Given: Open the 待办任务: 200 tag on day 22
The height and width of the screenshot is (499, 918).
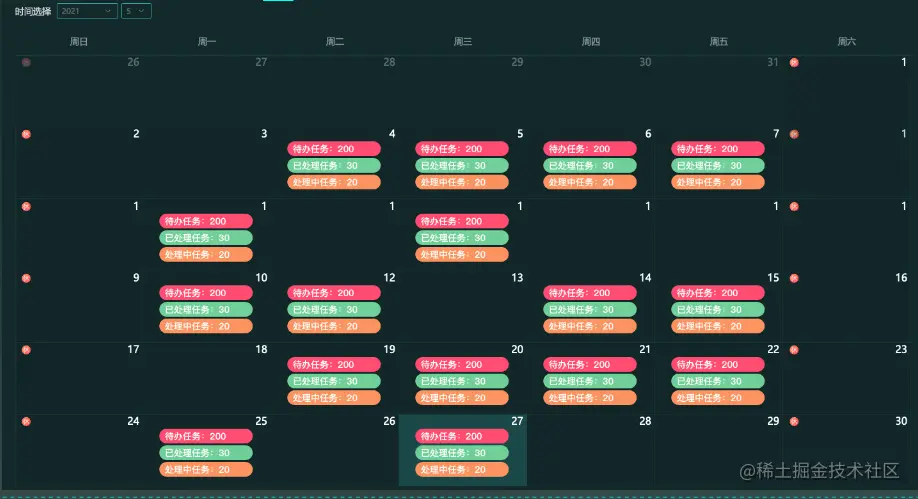Looking at the screenshot, I should click(718, 364).
